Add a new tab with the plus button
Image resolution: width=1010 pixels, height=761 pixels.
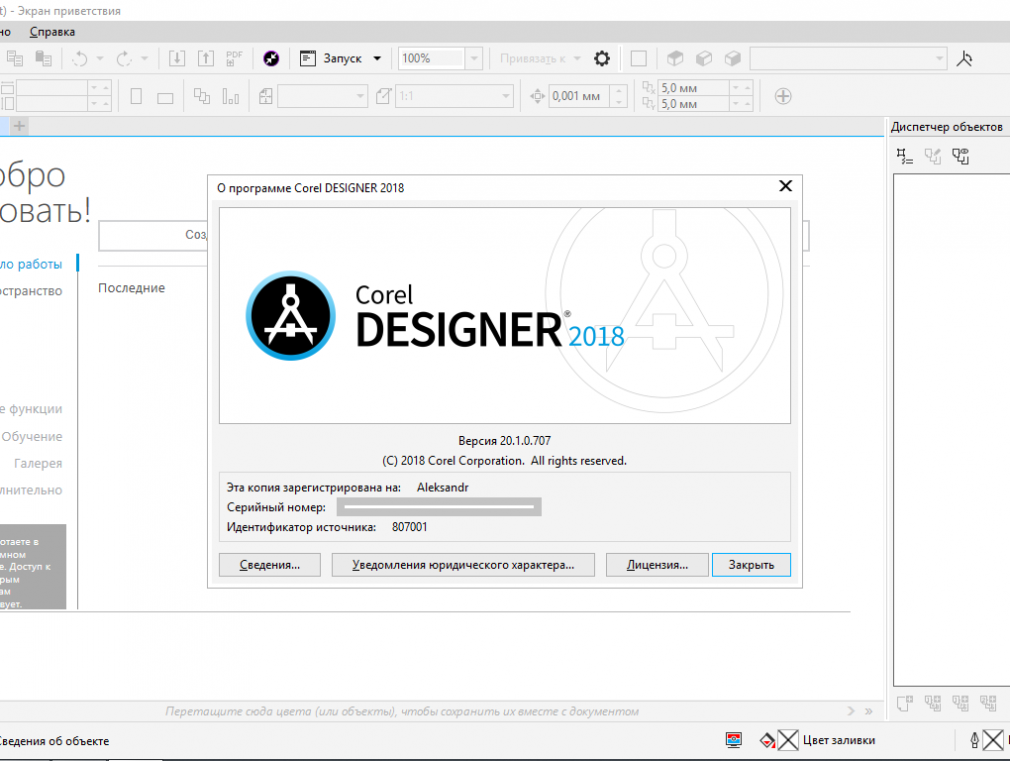19,126
